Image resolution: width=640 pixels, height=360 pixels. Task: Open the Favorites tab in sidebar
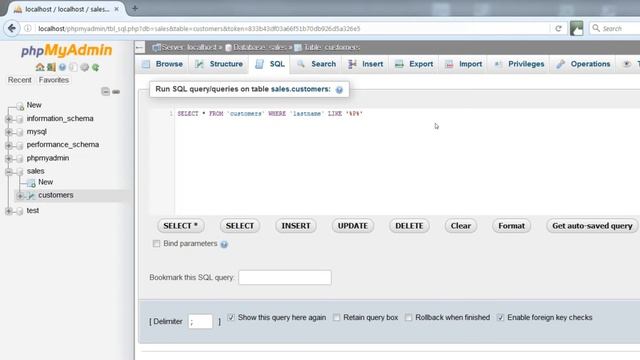tap(53, 80)
